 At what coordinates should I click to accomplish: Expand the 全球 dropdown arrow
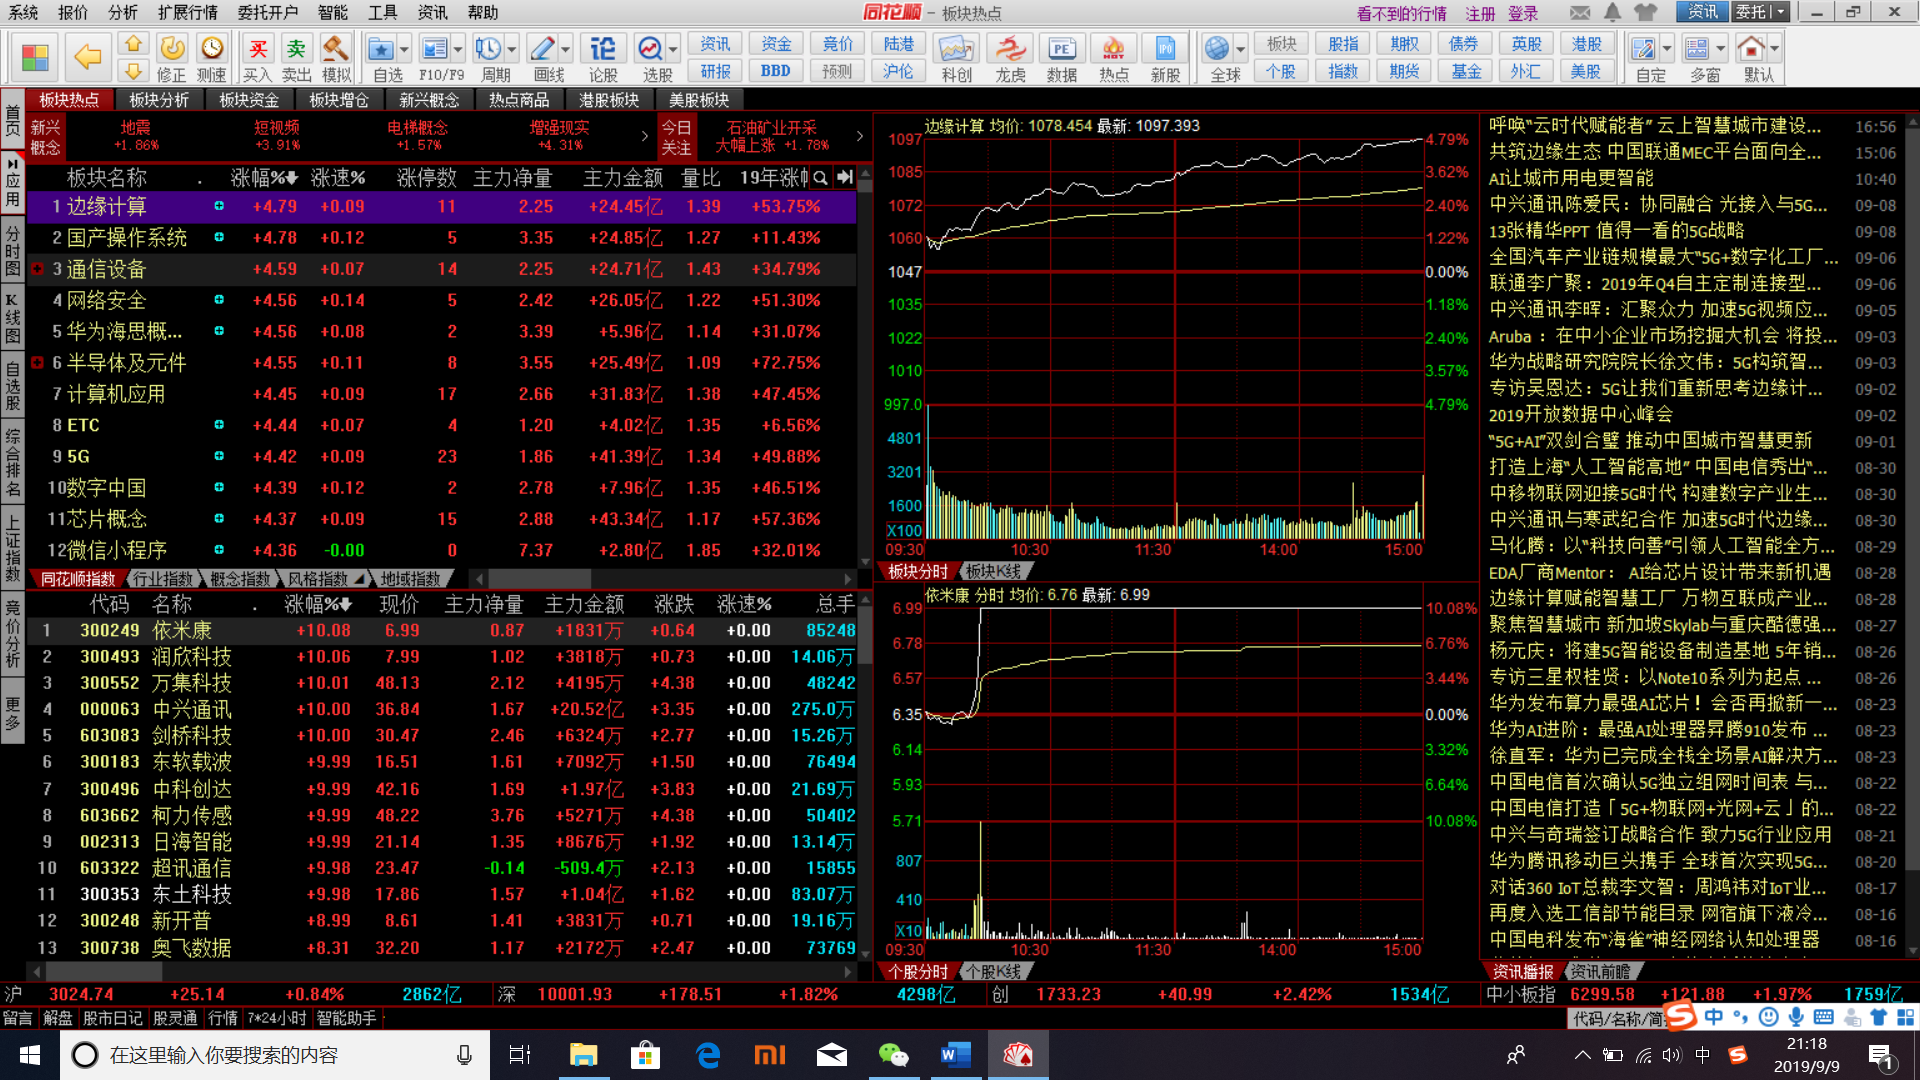1241,49
